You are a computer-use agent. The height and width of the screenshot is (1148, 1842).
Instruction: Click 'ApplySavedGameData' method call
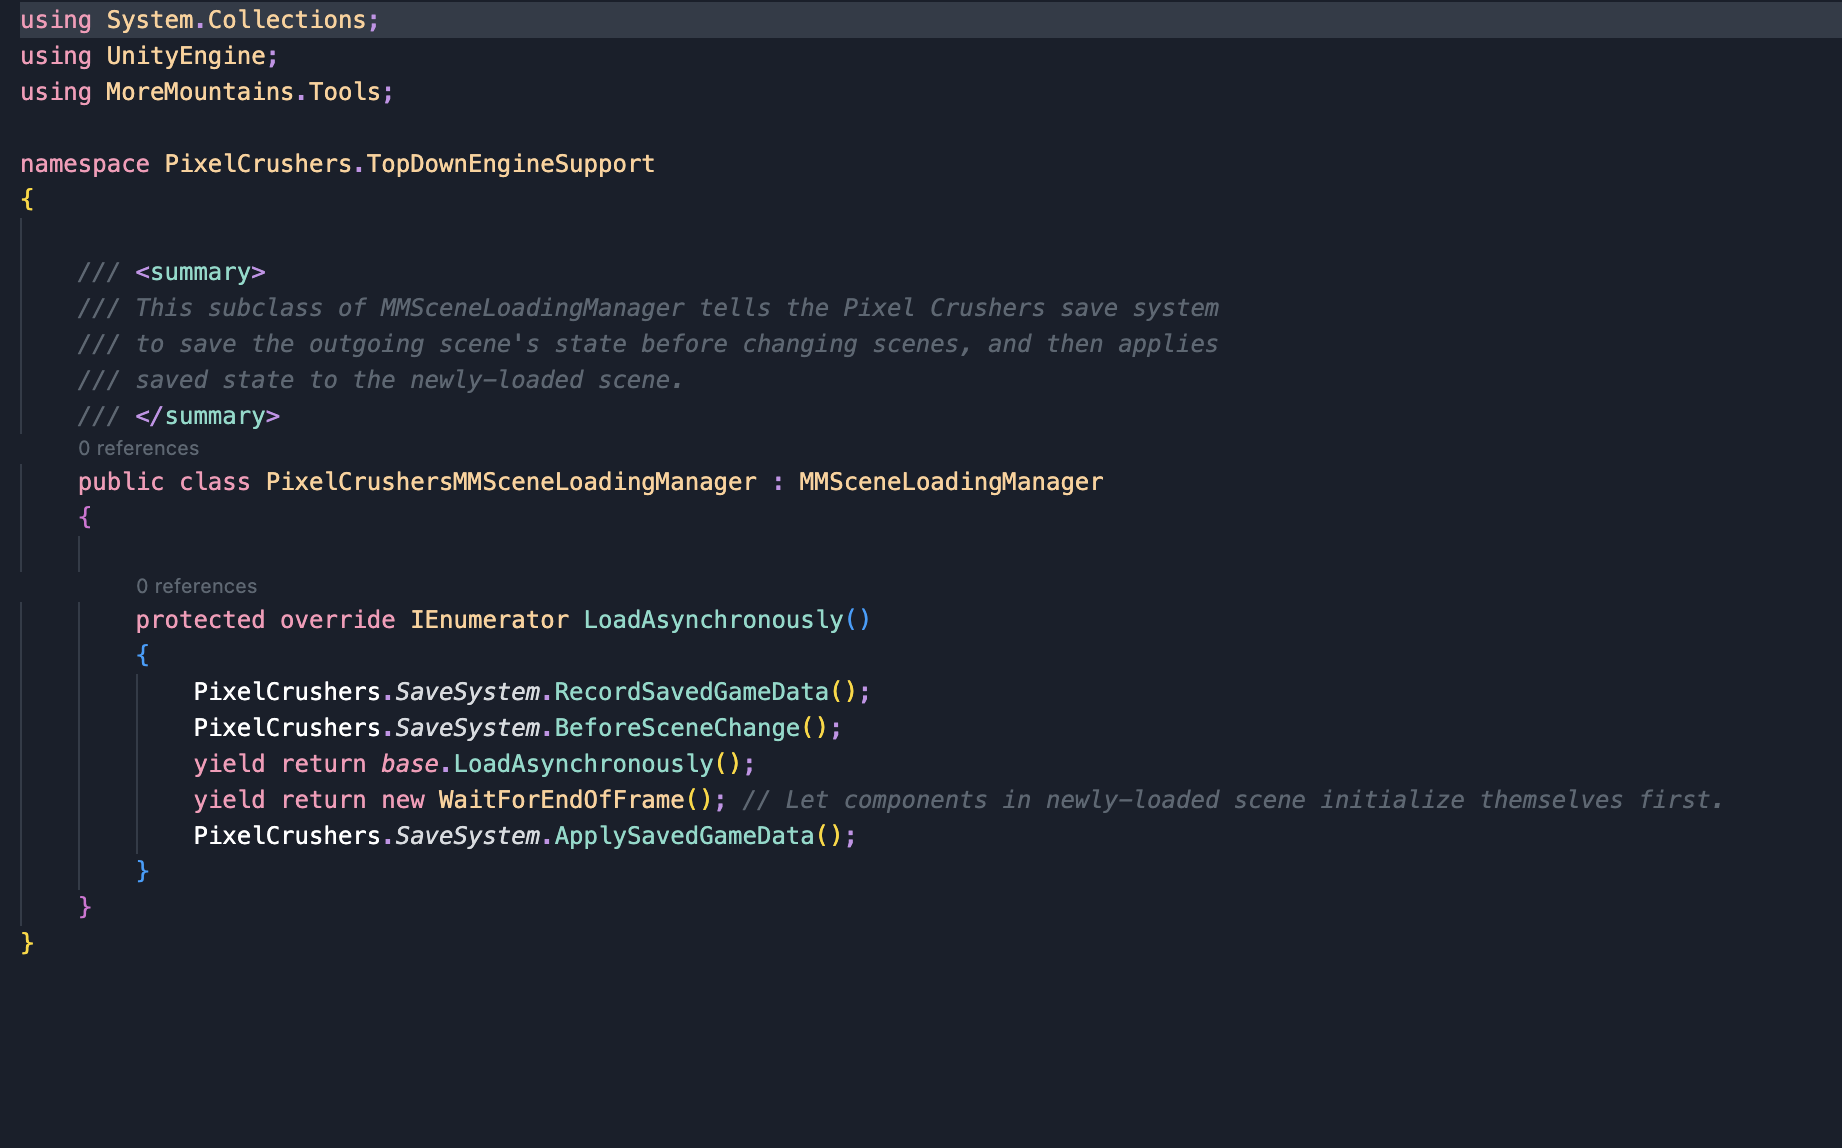click(x=685, y=836)
